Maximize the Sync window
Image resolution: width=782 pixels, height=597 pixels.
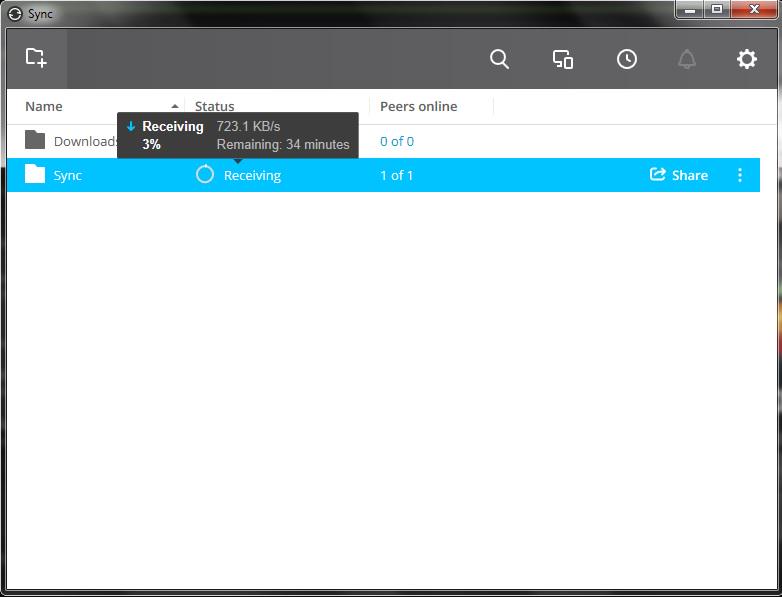(x=717, y=10)
